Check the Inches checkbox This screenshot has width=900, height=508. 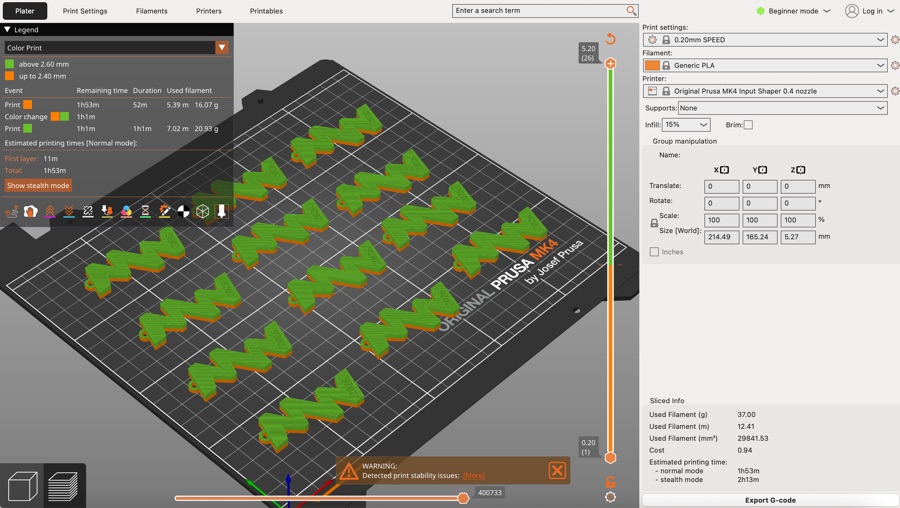(654, 251)
